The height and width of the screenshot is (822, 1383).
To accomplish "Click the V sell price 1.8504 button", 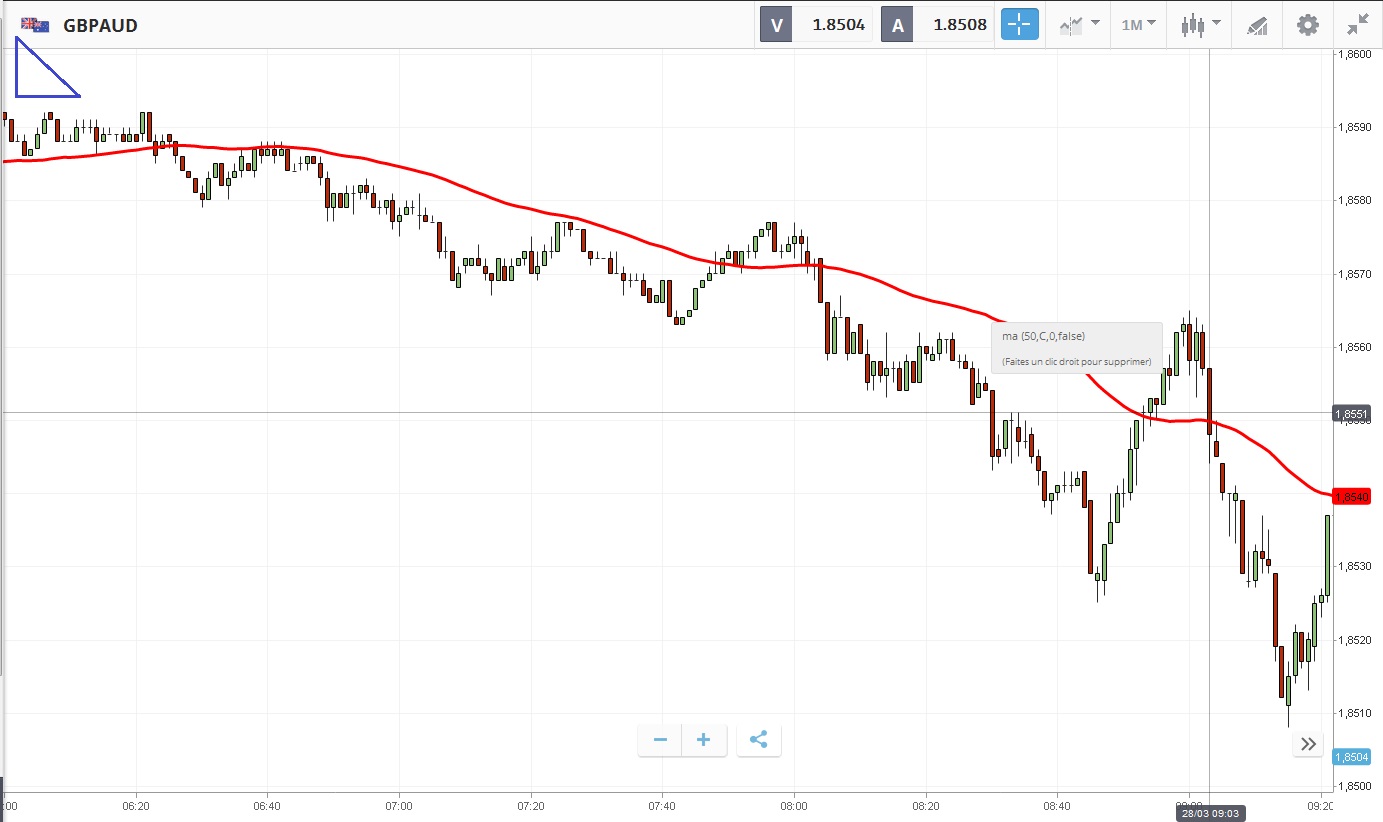I will click(816, 25).
